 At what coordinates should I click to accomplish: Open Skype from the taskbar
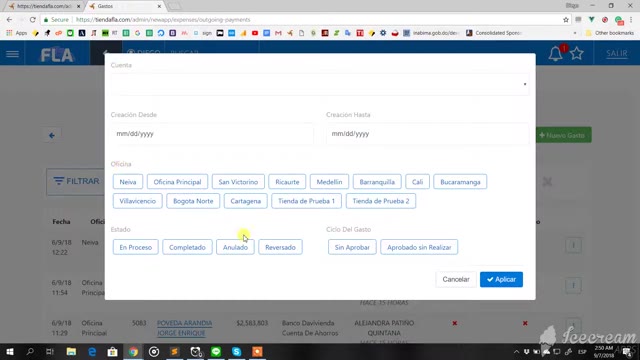coord(236,351)
